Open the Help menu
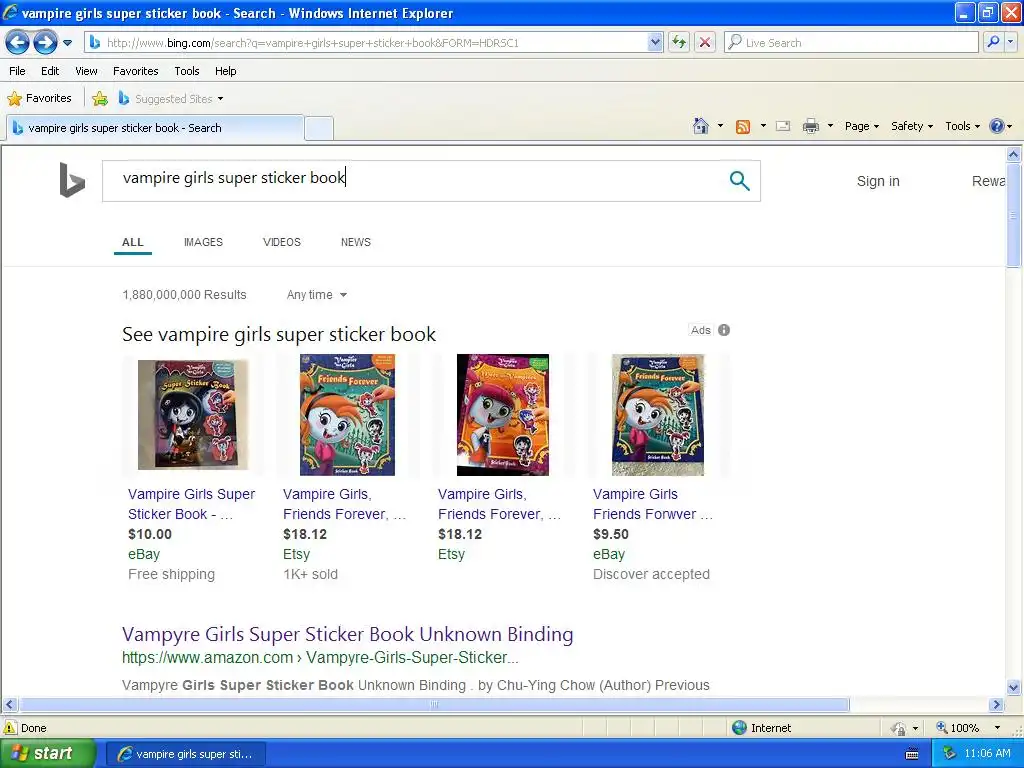This screenshot has width=1024, height=768. [x=225, y=71]
